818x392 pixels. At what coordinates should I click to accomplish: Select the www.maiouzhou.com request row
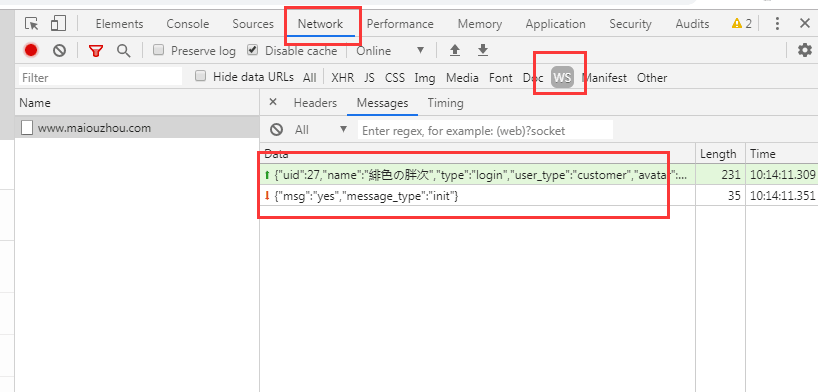coord(138,127)
